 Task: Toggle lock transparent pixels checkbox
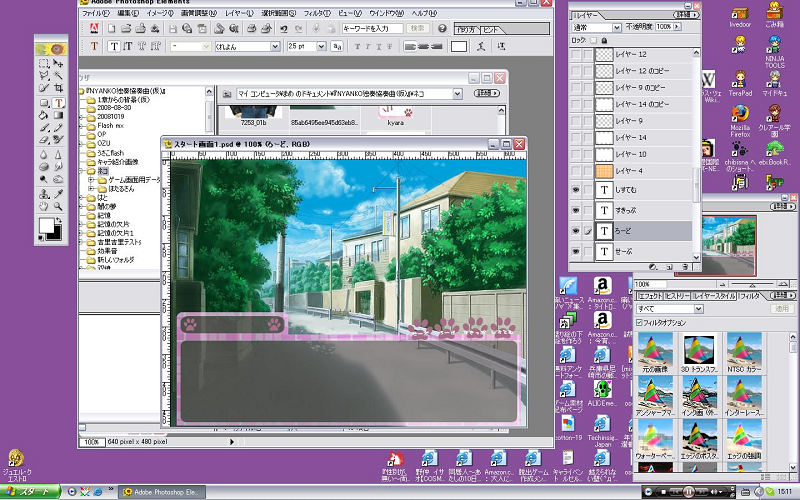593,40
